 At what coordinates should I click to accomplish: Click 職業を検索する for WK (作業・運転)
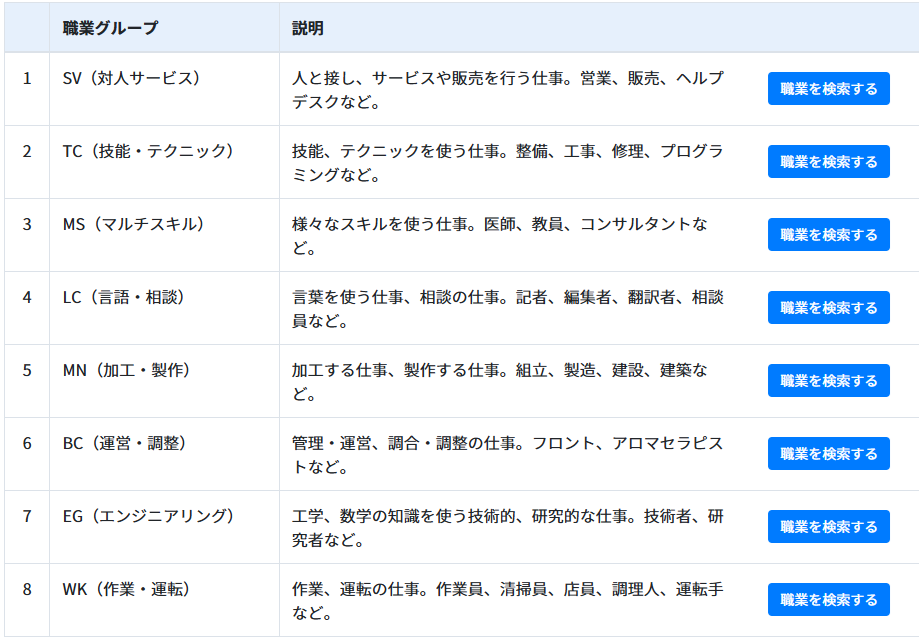tap(828, 599)
